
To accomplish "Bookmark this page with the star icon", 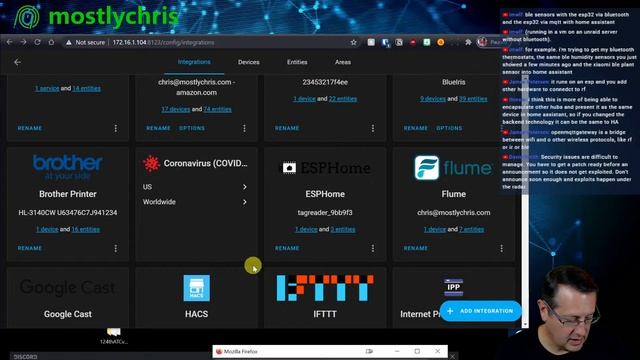I will point(353,42).
